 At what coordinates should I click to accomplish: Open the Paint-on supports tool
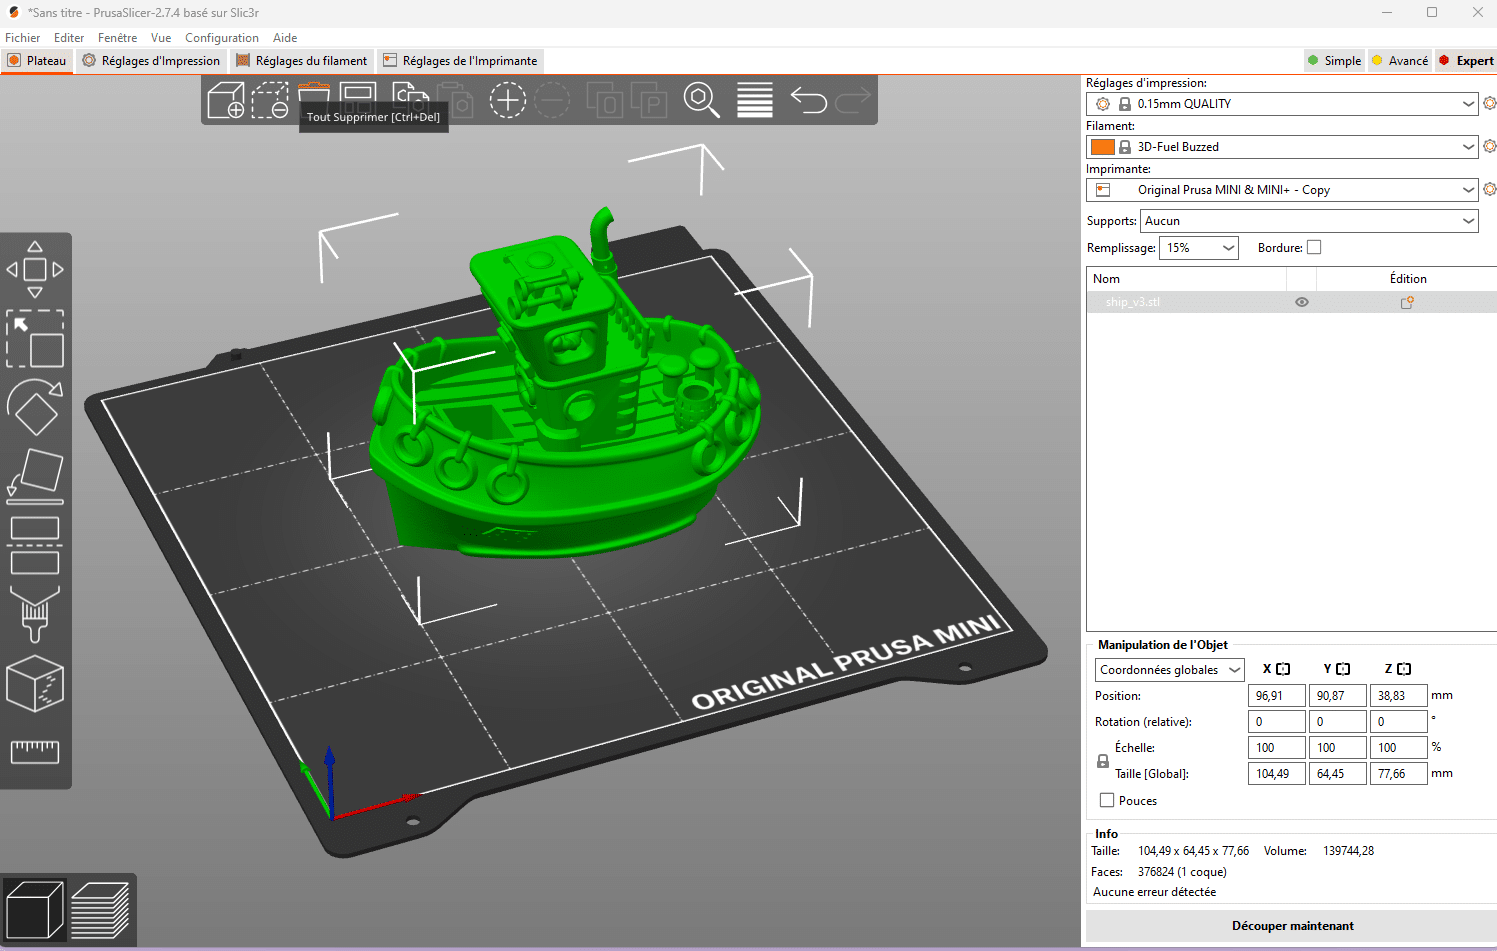[36, 615]
